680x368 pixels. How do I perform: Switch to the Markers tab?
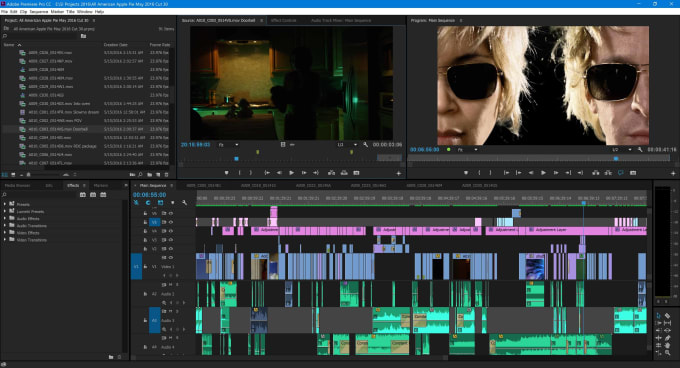tap(101, 186)
